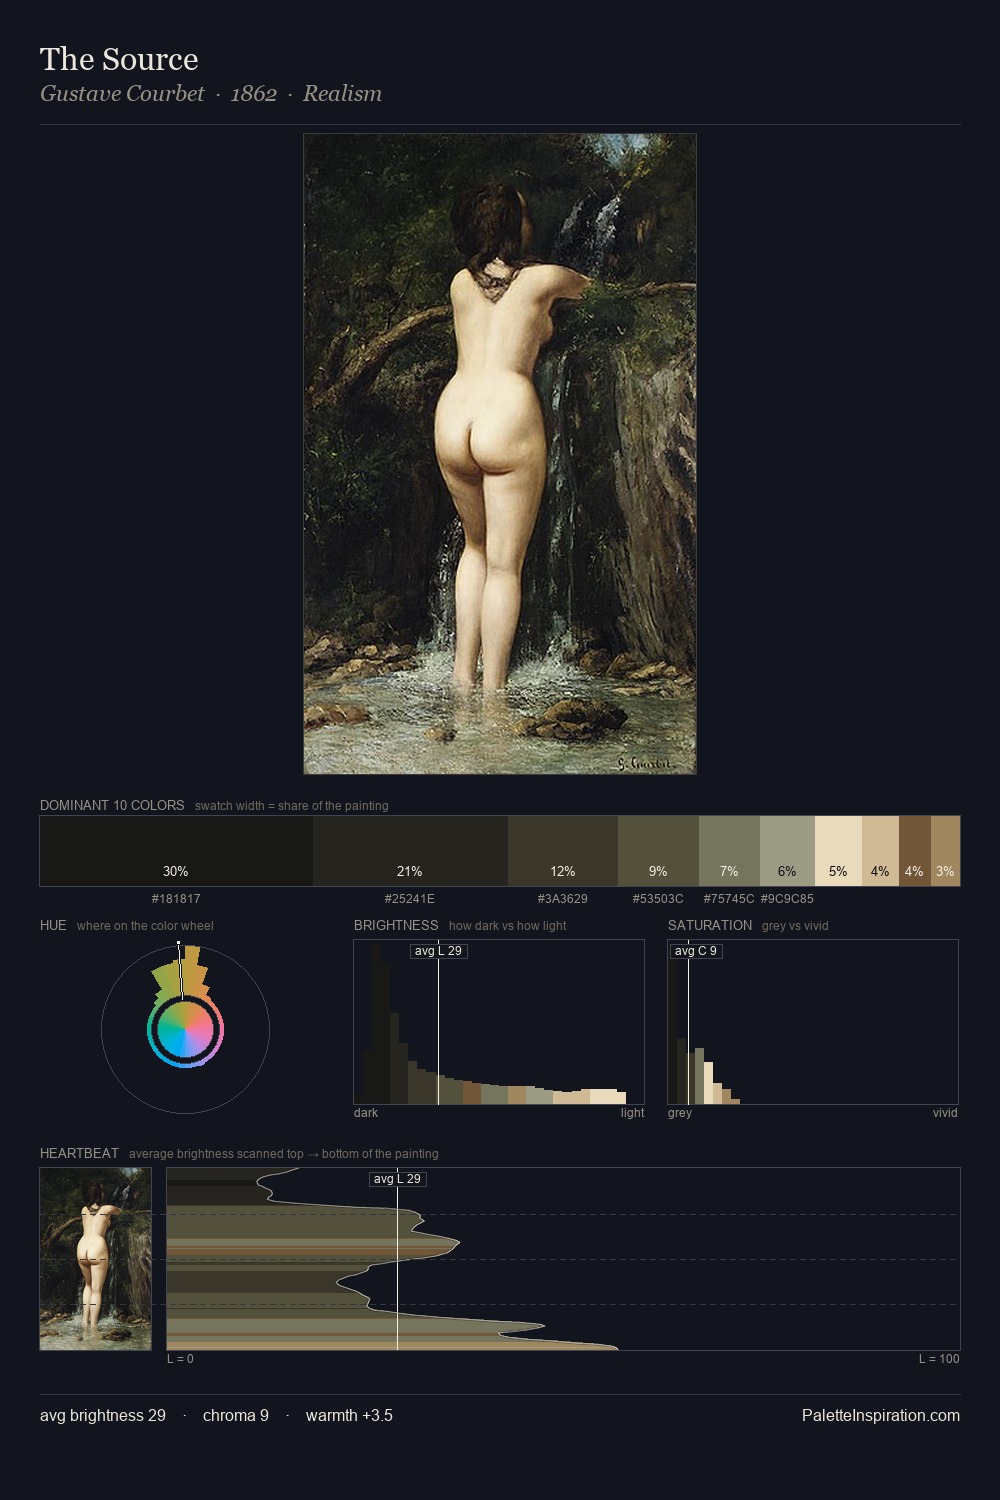Select the 30% swatch #181817
The height and width of the screenshot is (1500, 1000).
click(176, 851)
